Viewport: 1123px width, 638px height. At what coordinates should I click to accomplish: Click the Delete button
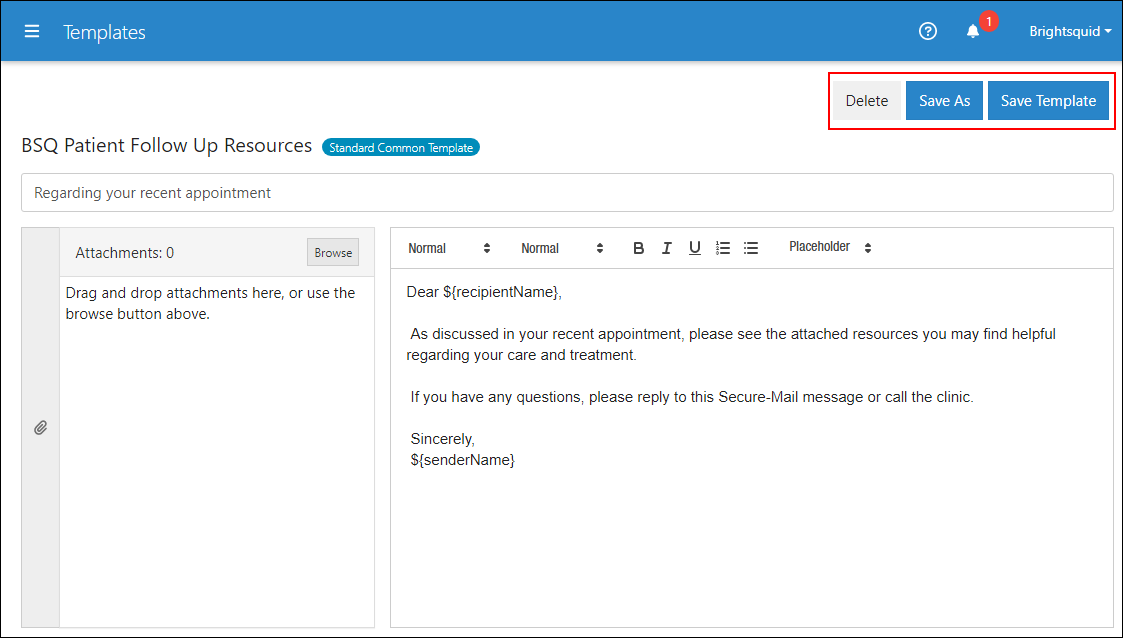coord(867,101)
